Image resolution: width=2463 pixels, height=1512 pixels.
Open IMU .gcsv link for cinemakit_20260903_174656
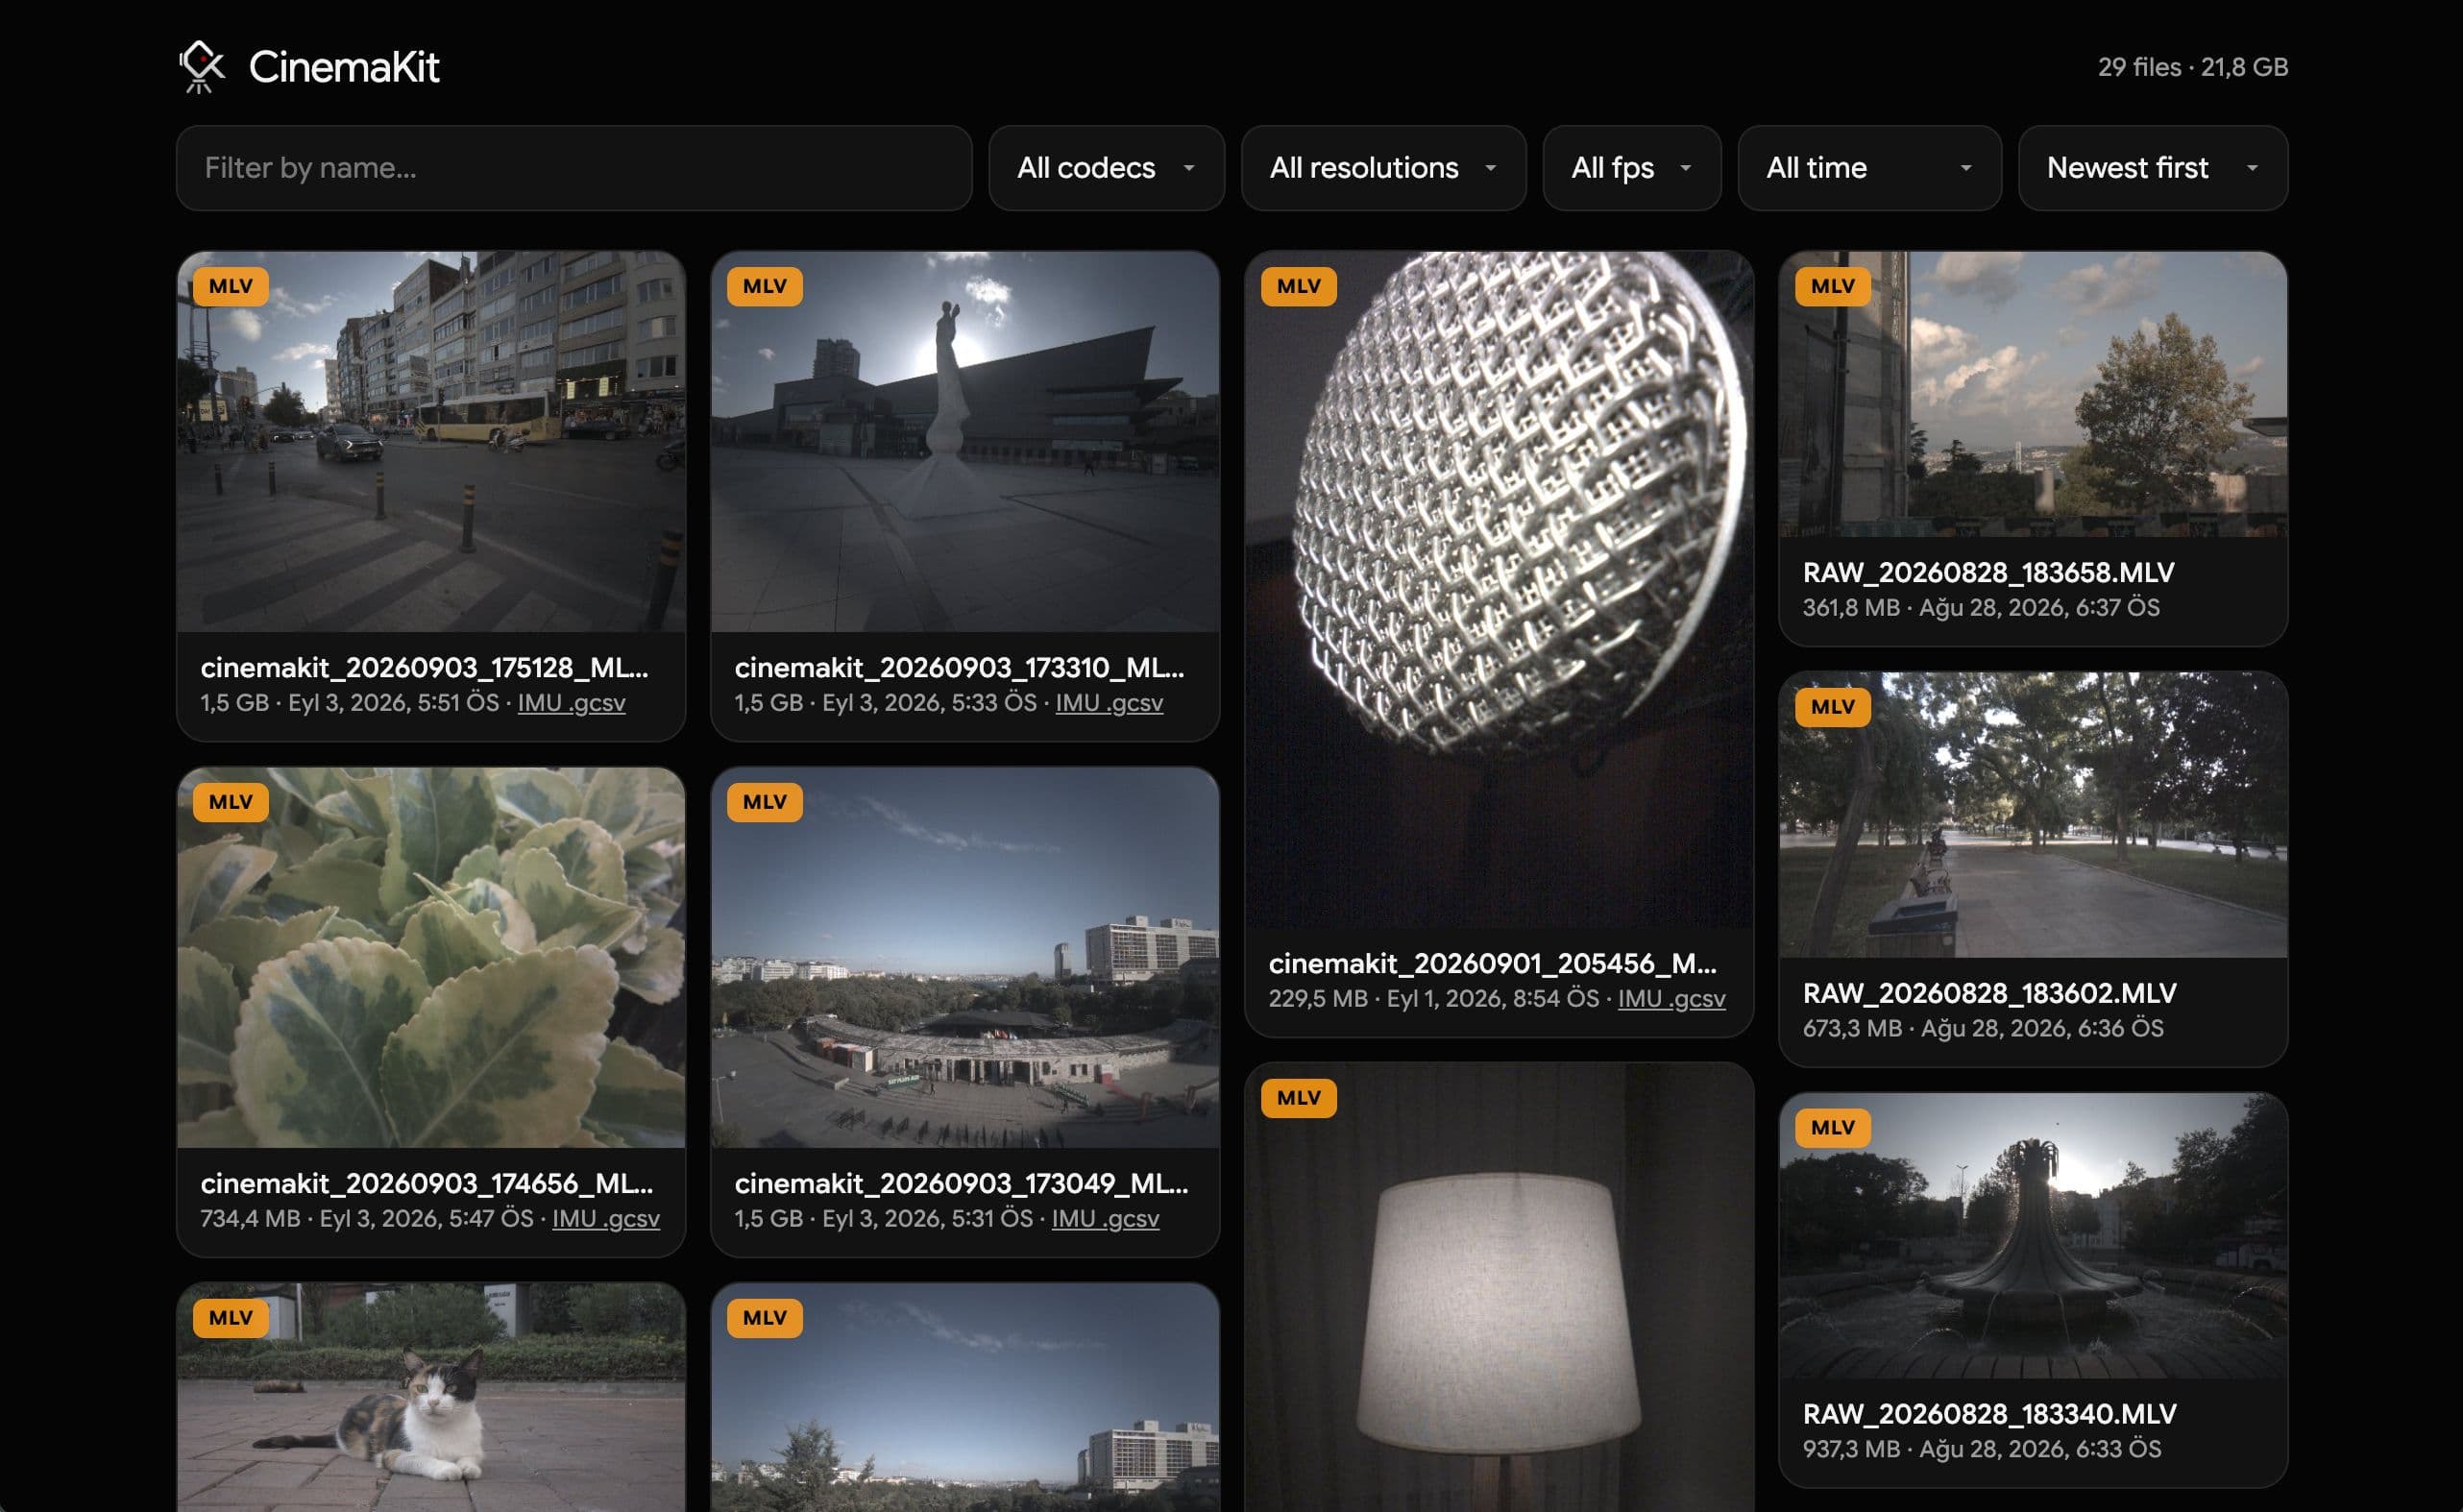click(x=606, y=1219)
